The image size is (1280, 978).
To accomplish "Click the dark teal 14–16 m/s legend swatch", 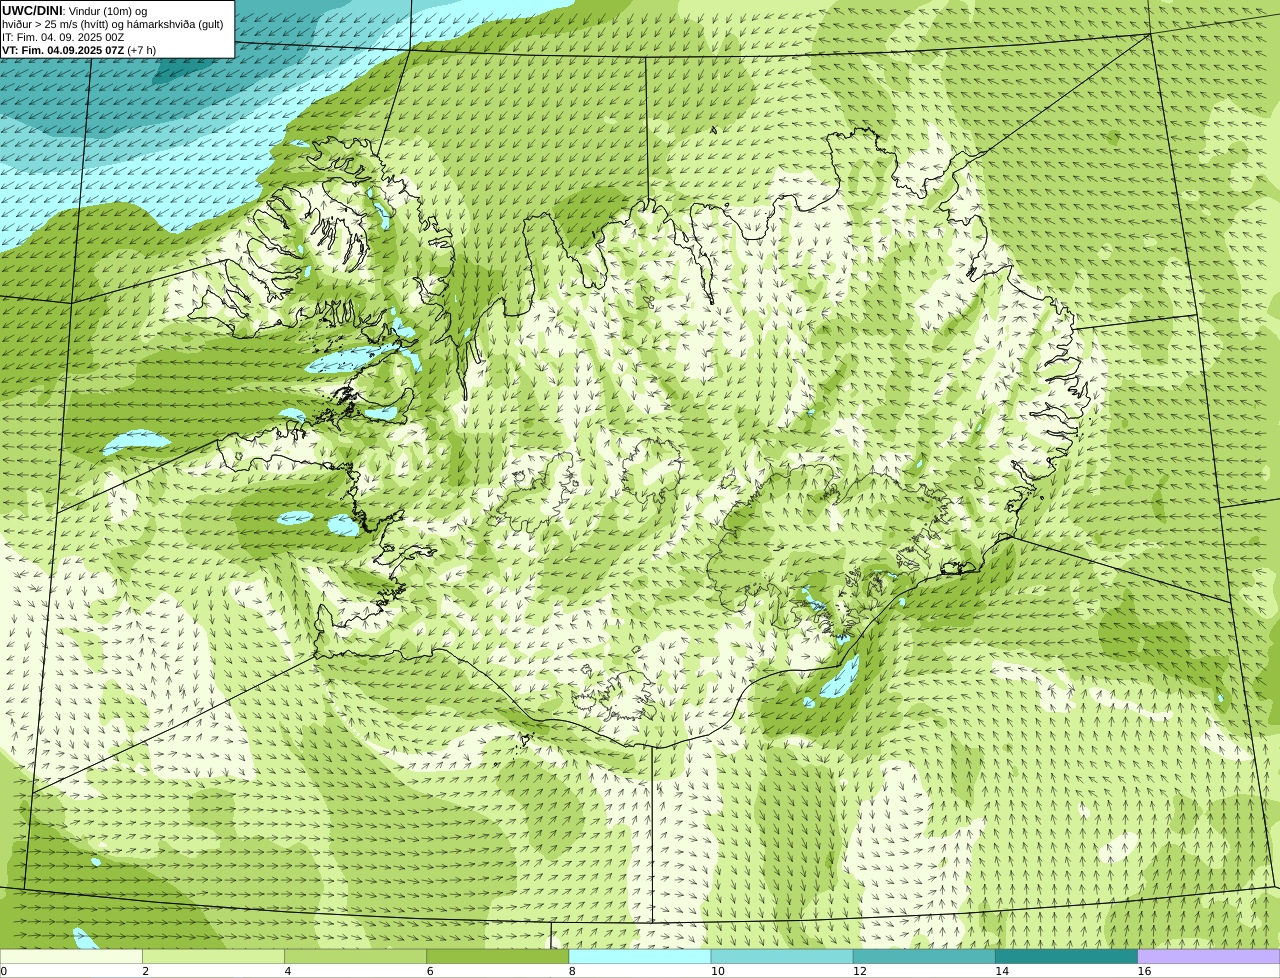I will tap(1067, 957).
